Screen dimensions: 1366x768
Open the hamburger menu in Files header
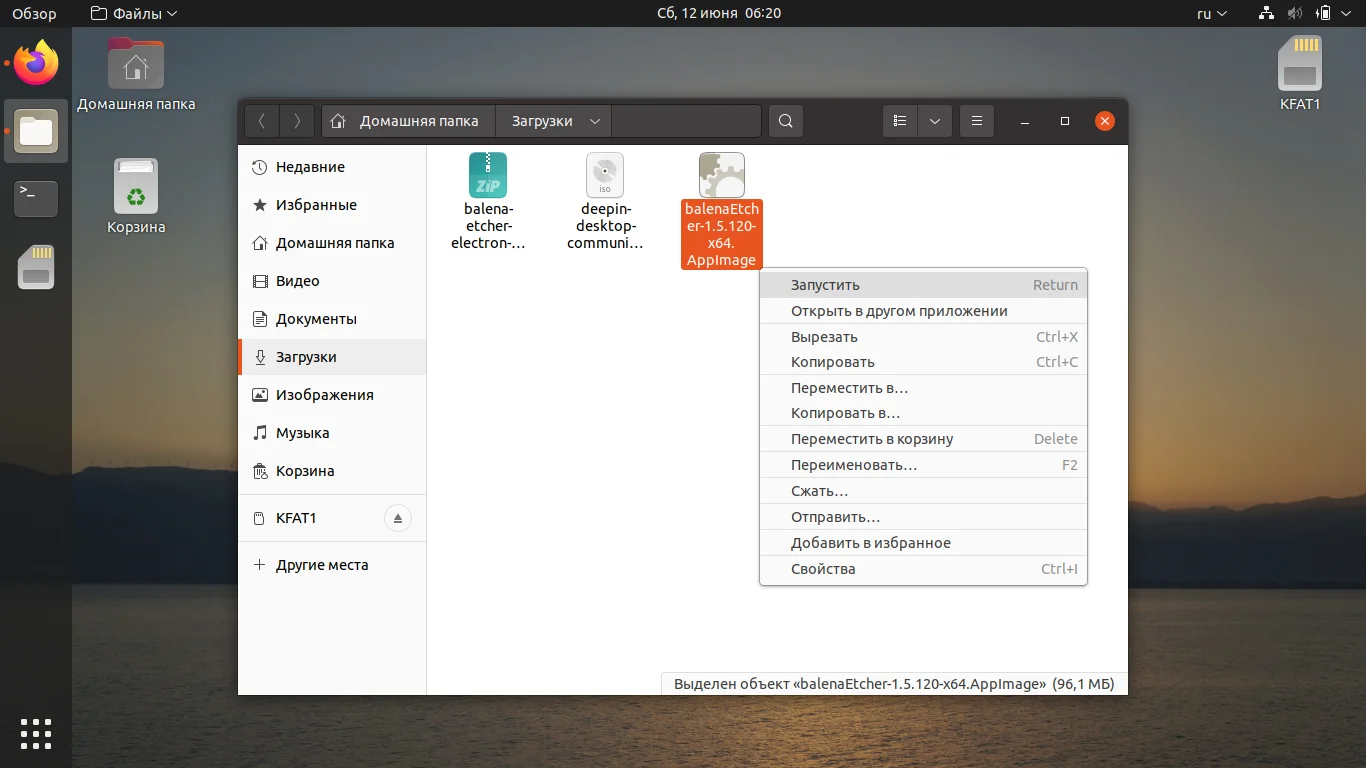coord(977,121)
